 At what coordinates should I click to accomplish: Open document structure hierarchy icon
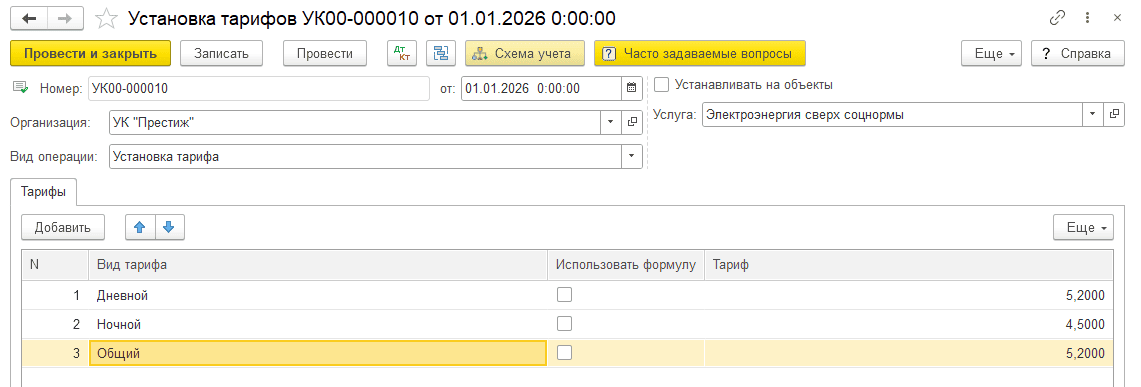440,53
